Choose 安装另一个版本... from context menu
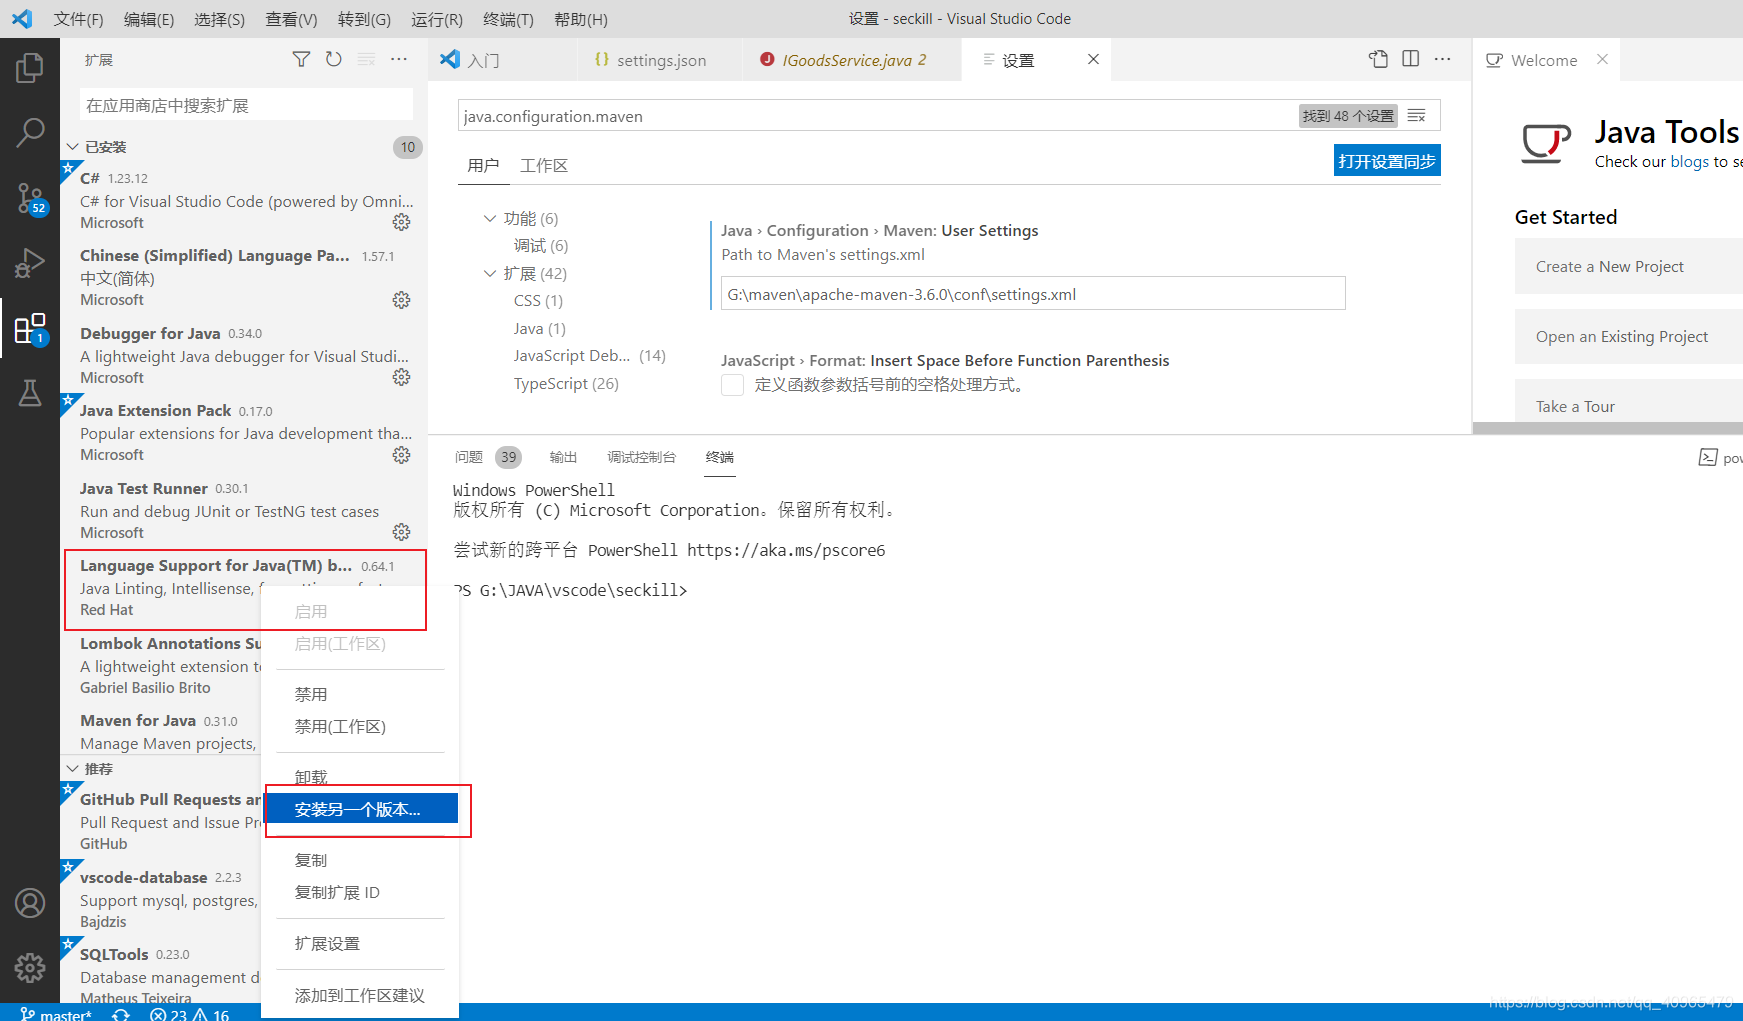The height and width of the screenshot is (1021, 1743). coord(361,809)
